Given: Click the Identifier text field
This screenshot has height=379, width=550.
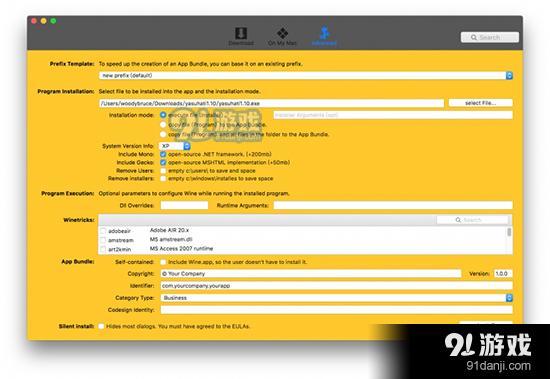Looking at the screenshot, I should pos(337,286).
